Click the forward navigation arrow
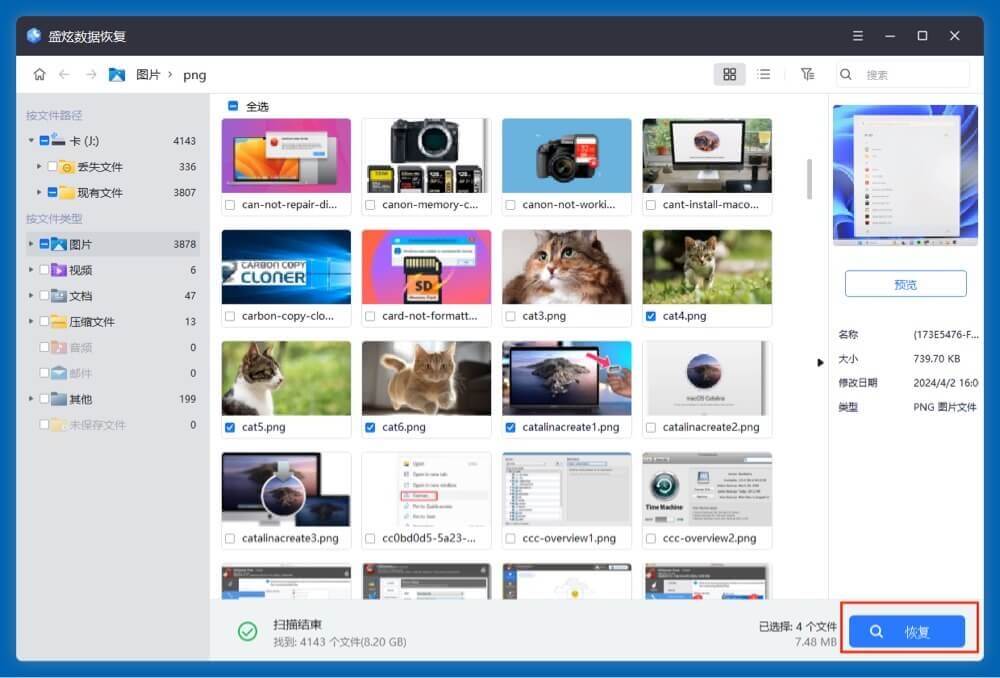The image size is (1000, 678). tap(89, 74)
